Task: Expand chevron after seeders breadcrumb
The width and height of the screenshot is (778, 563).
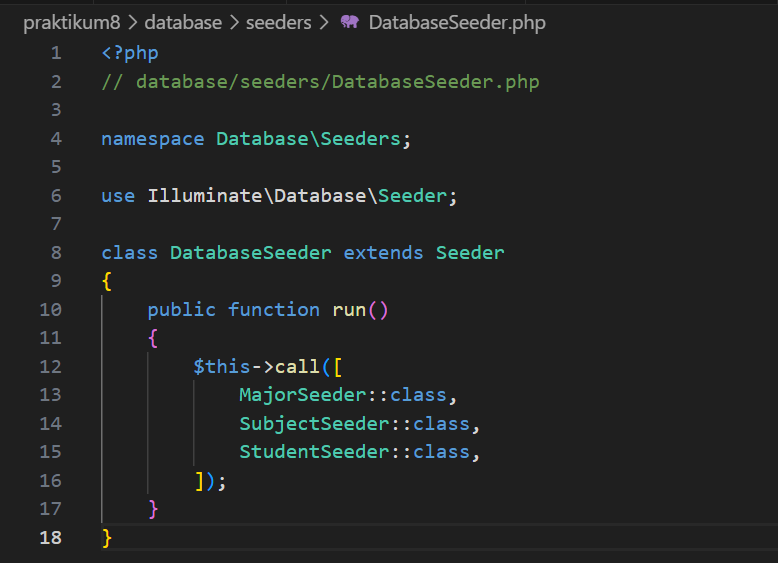Action: 324,22
